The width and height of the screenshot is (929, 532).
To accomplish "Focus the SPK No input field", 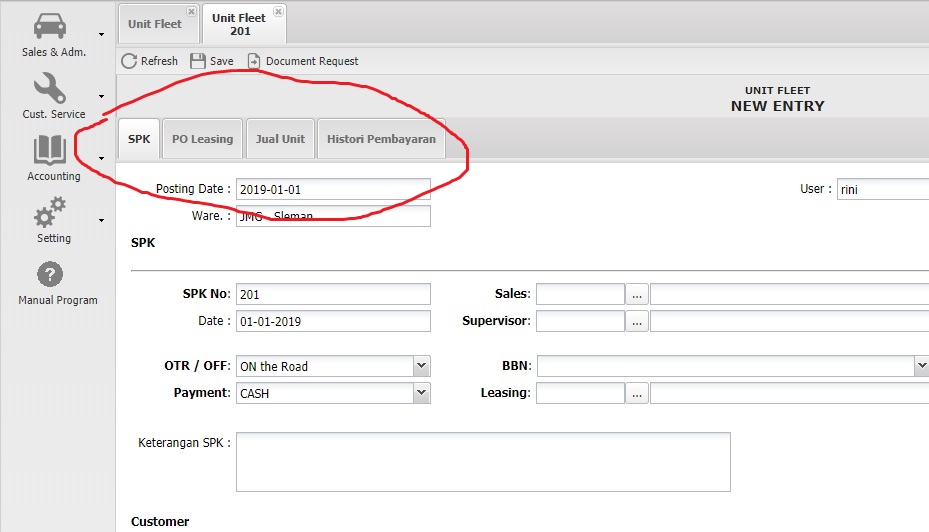I will [x=333, y=294].
